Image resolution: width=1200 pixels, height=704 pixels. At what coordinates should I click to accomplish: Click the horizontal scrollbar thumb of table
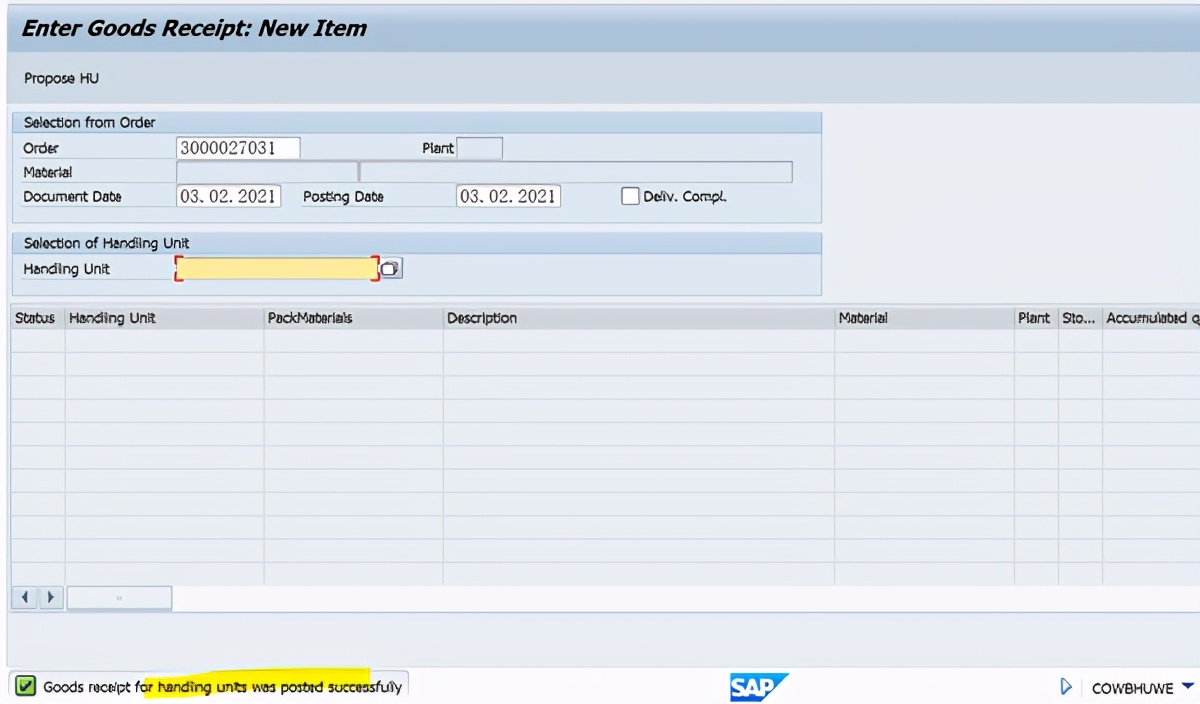coord(119,598)
